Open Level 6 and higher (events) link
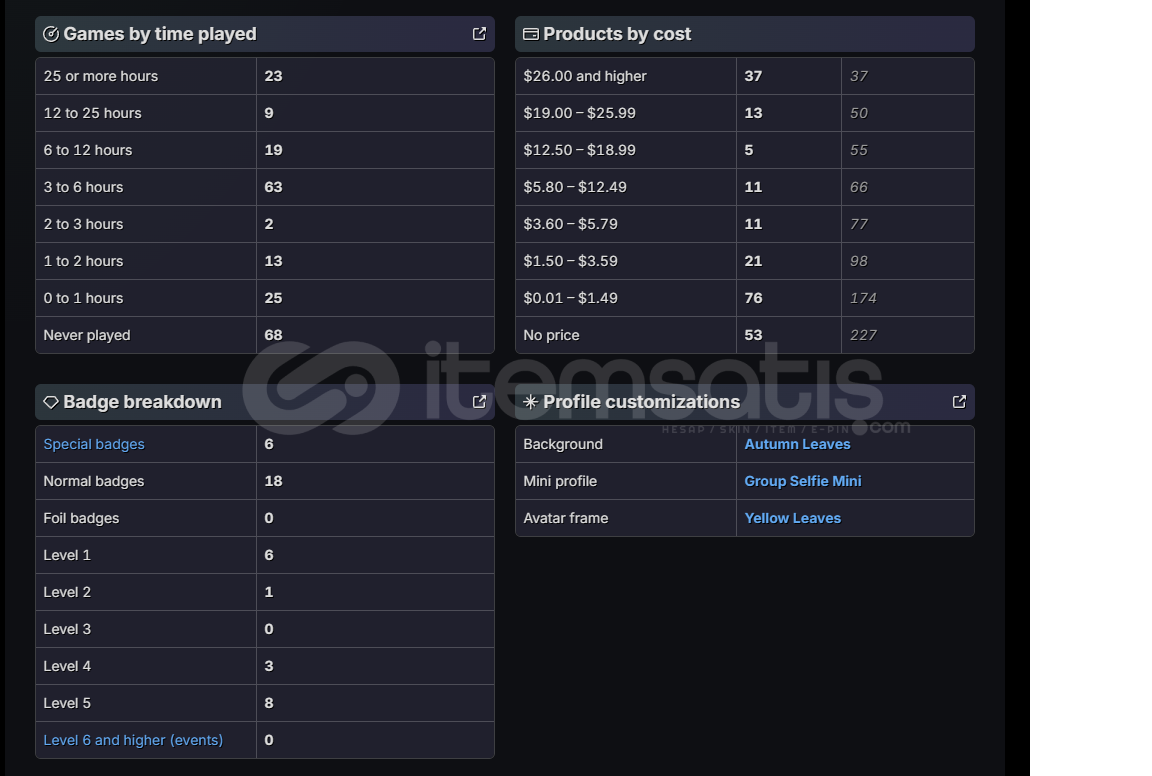This screenshot has height=776, width=1152. coord(133,740)
